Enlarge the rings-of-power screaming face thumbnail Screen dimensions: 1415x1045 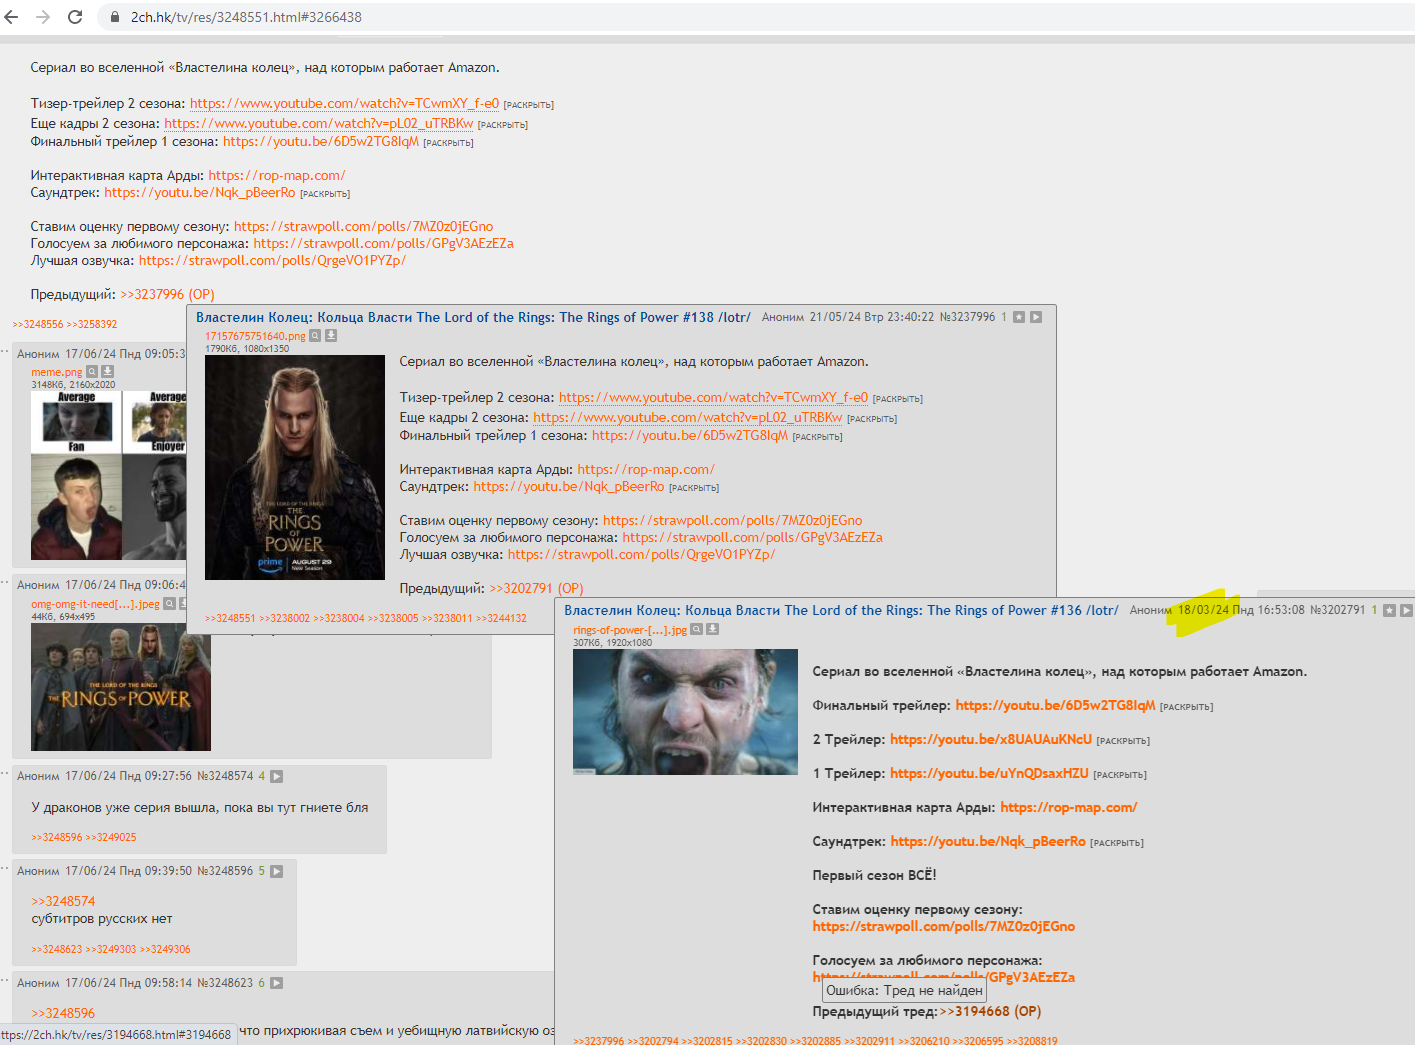click(x=685, y=712)
